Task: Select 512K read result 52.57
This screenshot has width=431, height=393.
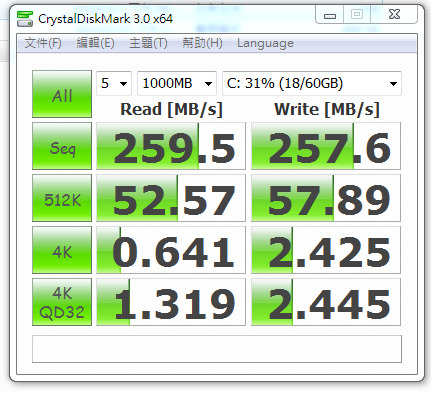Action: pos(171,198)
